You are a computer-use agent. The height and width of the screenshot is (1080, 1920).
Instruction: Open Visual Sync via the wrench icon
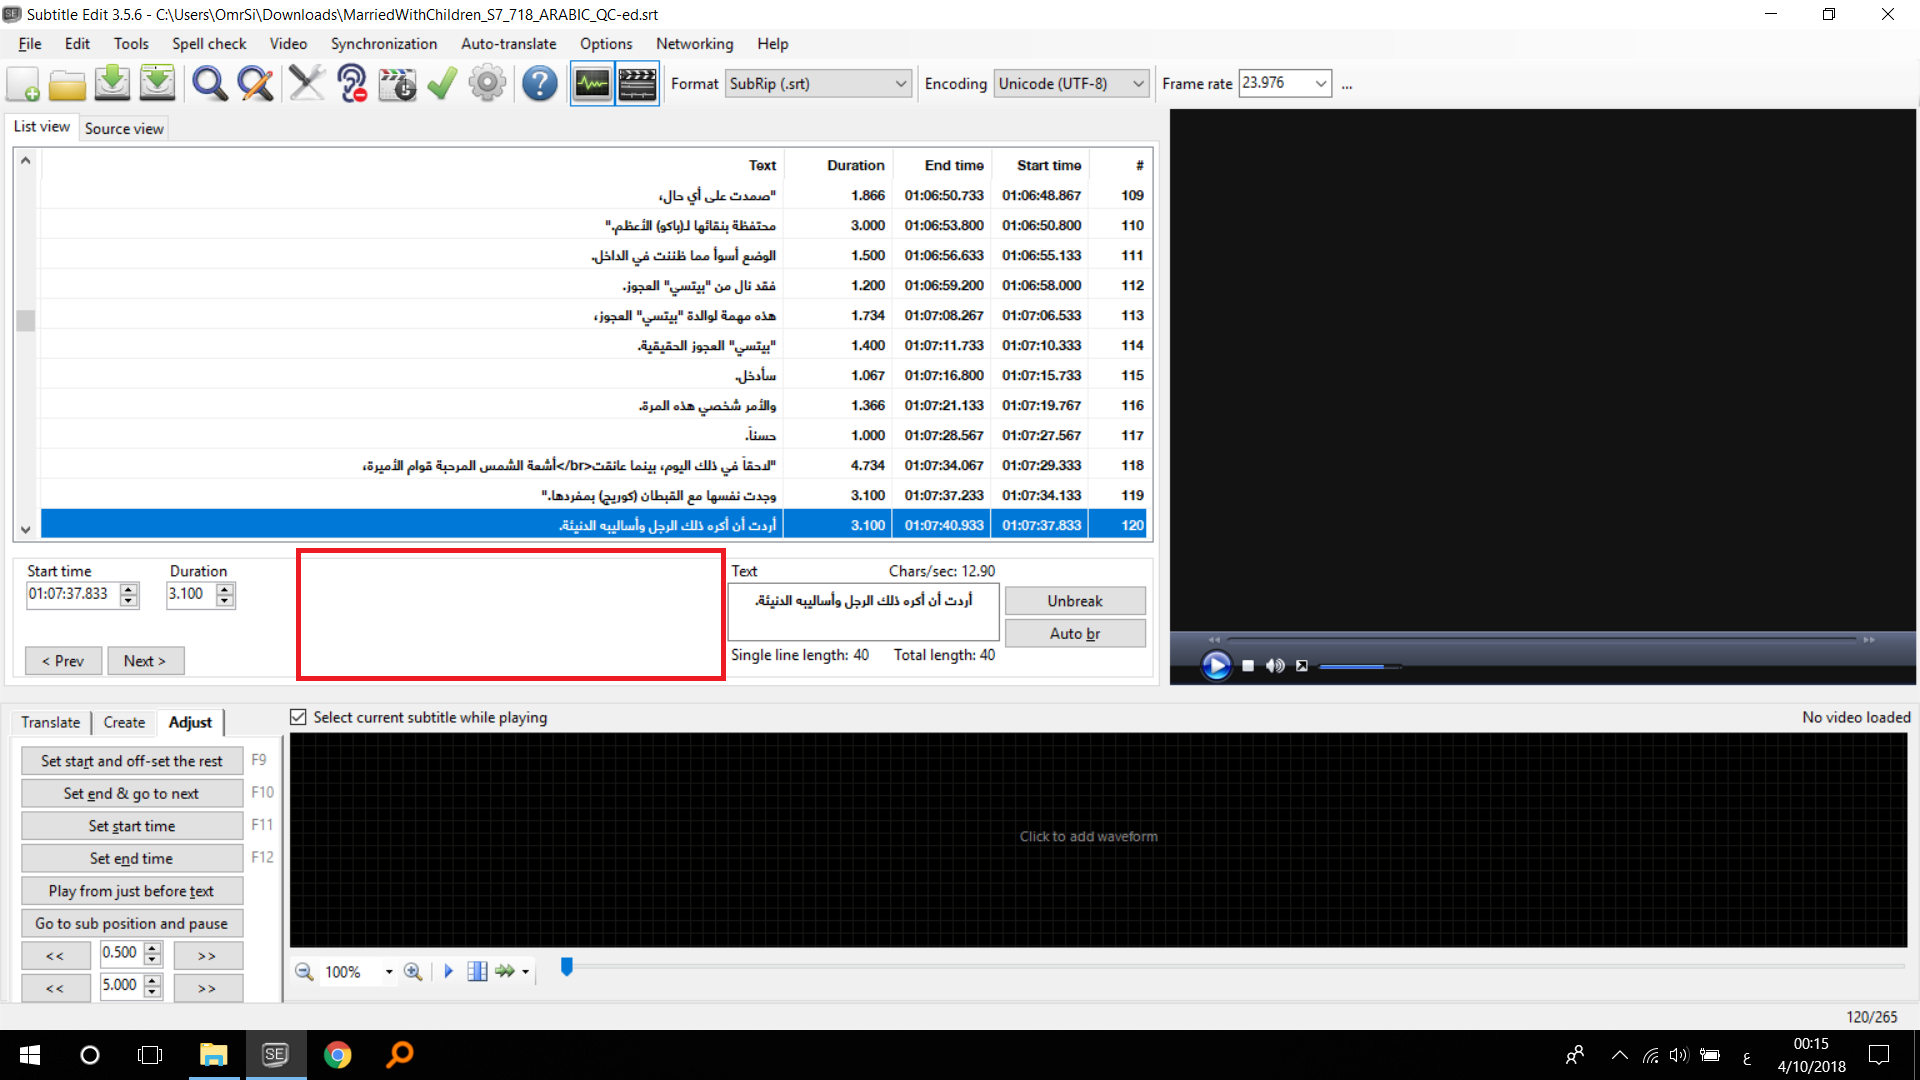(x=306, y=84)
